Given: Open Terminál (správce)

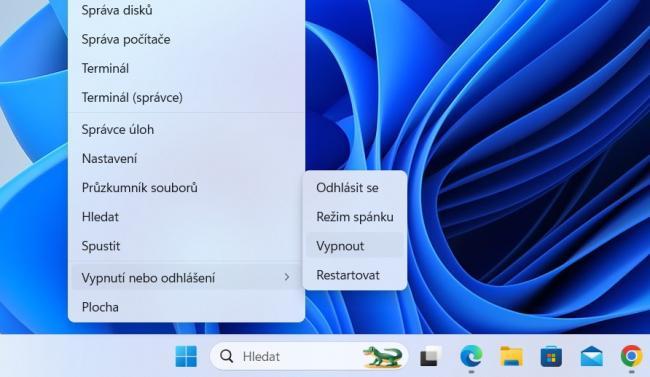Looking at the screenshot, I should [187, 97].
